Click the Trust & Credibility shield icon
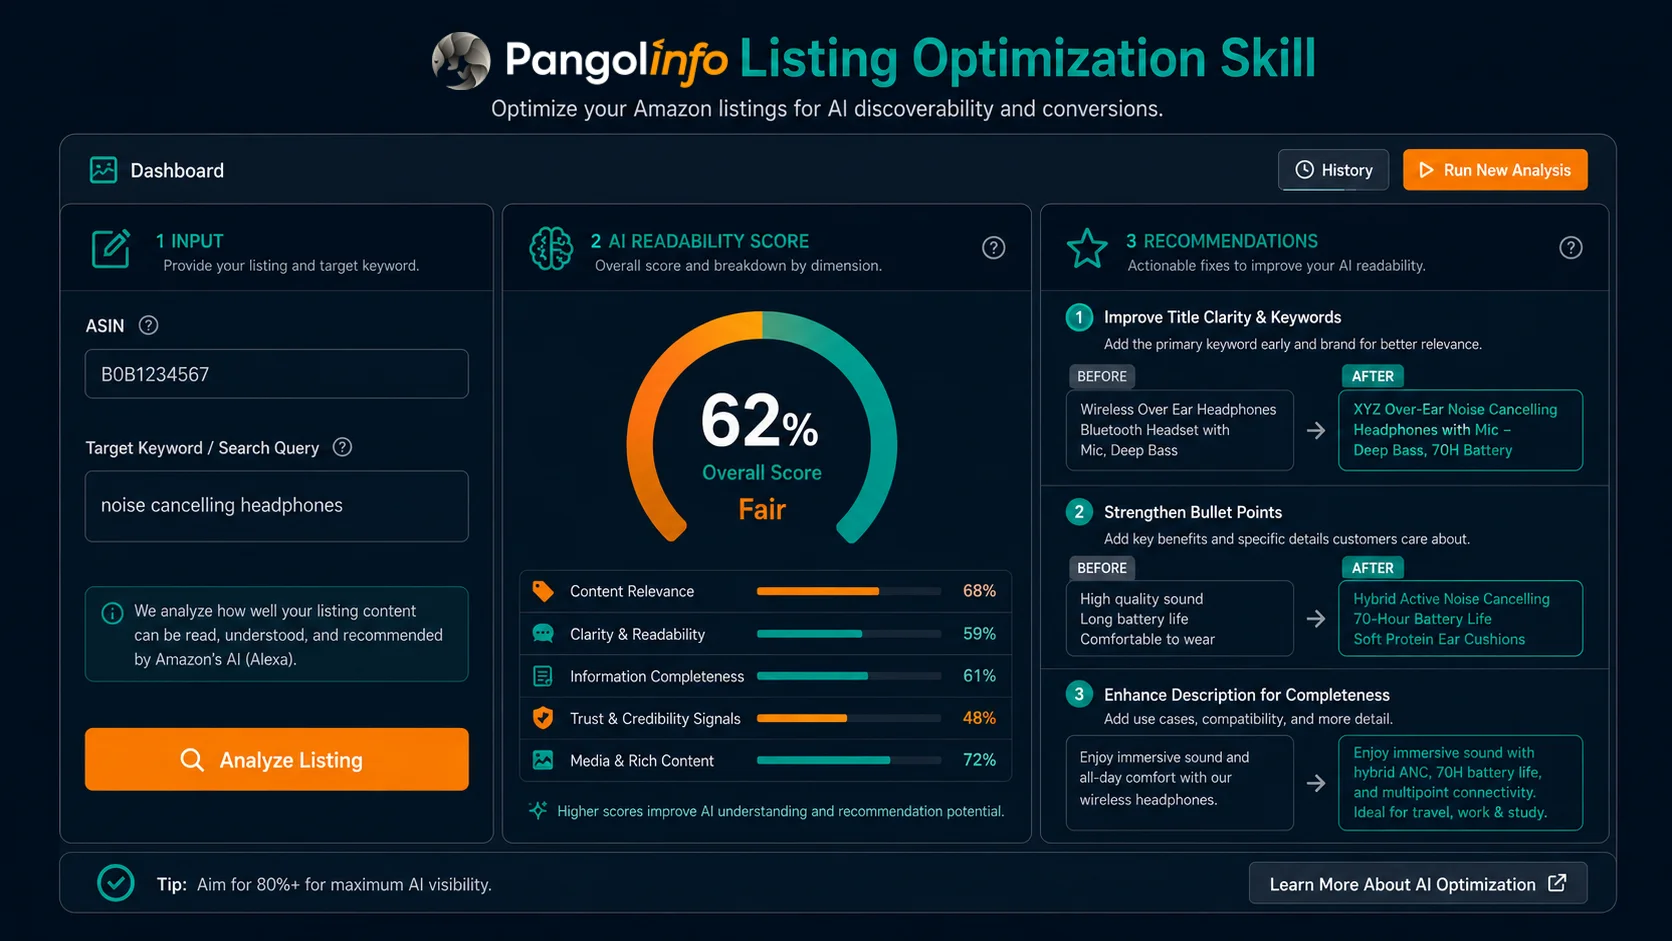 [543, 718]
